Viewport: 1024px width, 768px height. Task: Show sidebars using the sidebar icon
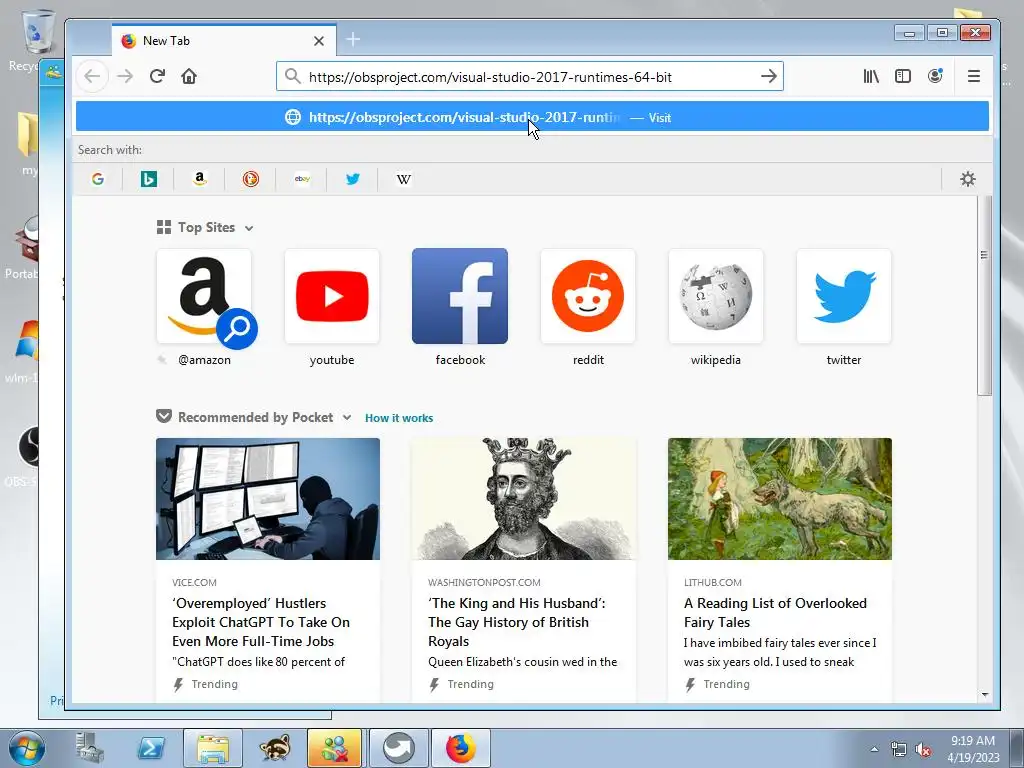tap(903, 76)
